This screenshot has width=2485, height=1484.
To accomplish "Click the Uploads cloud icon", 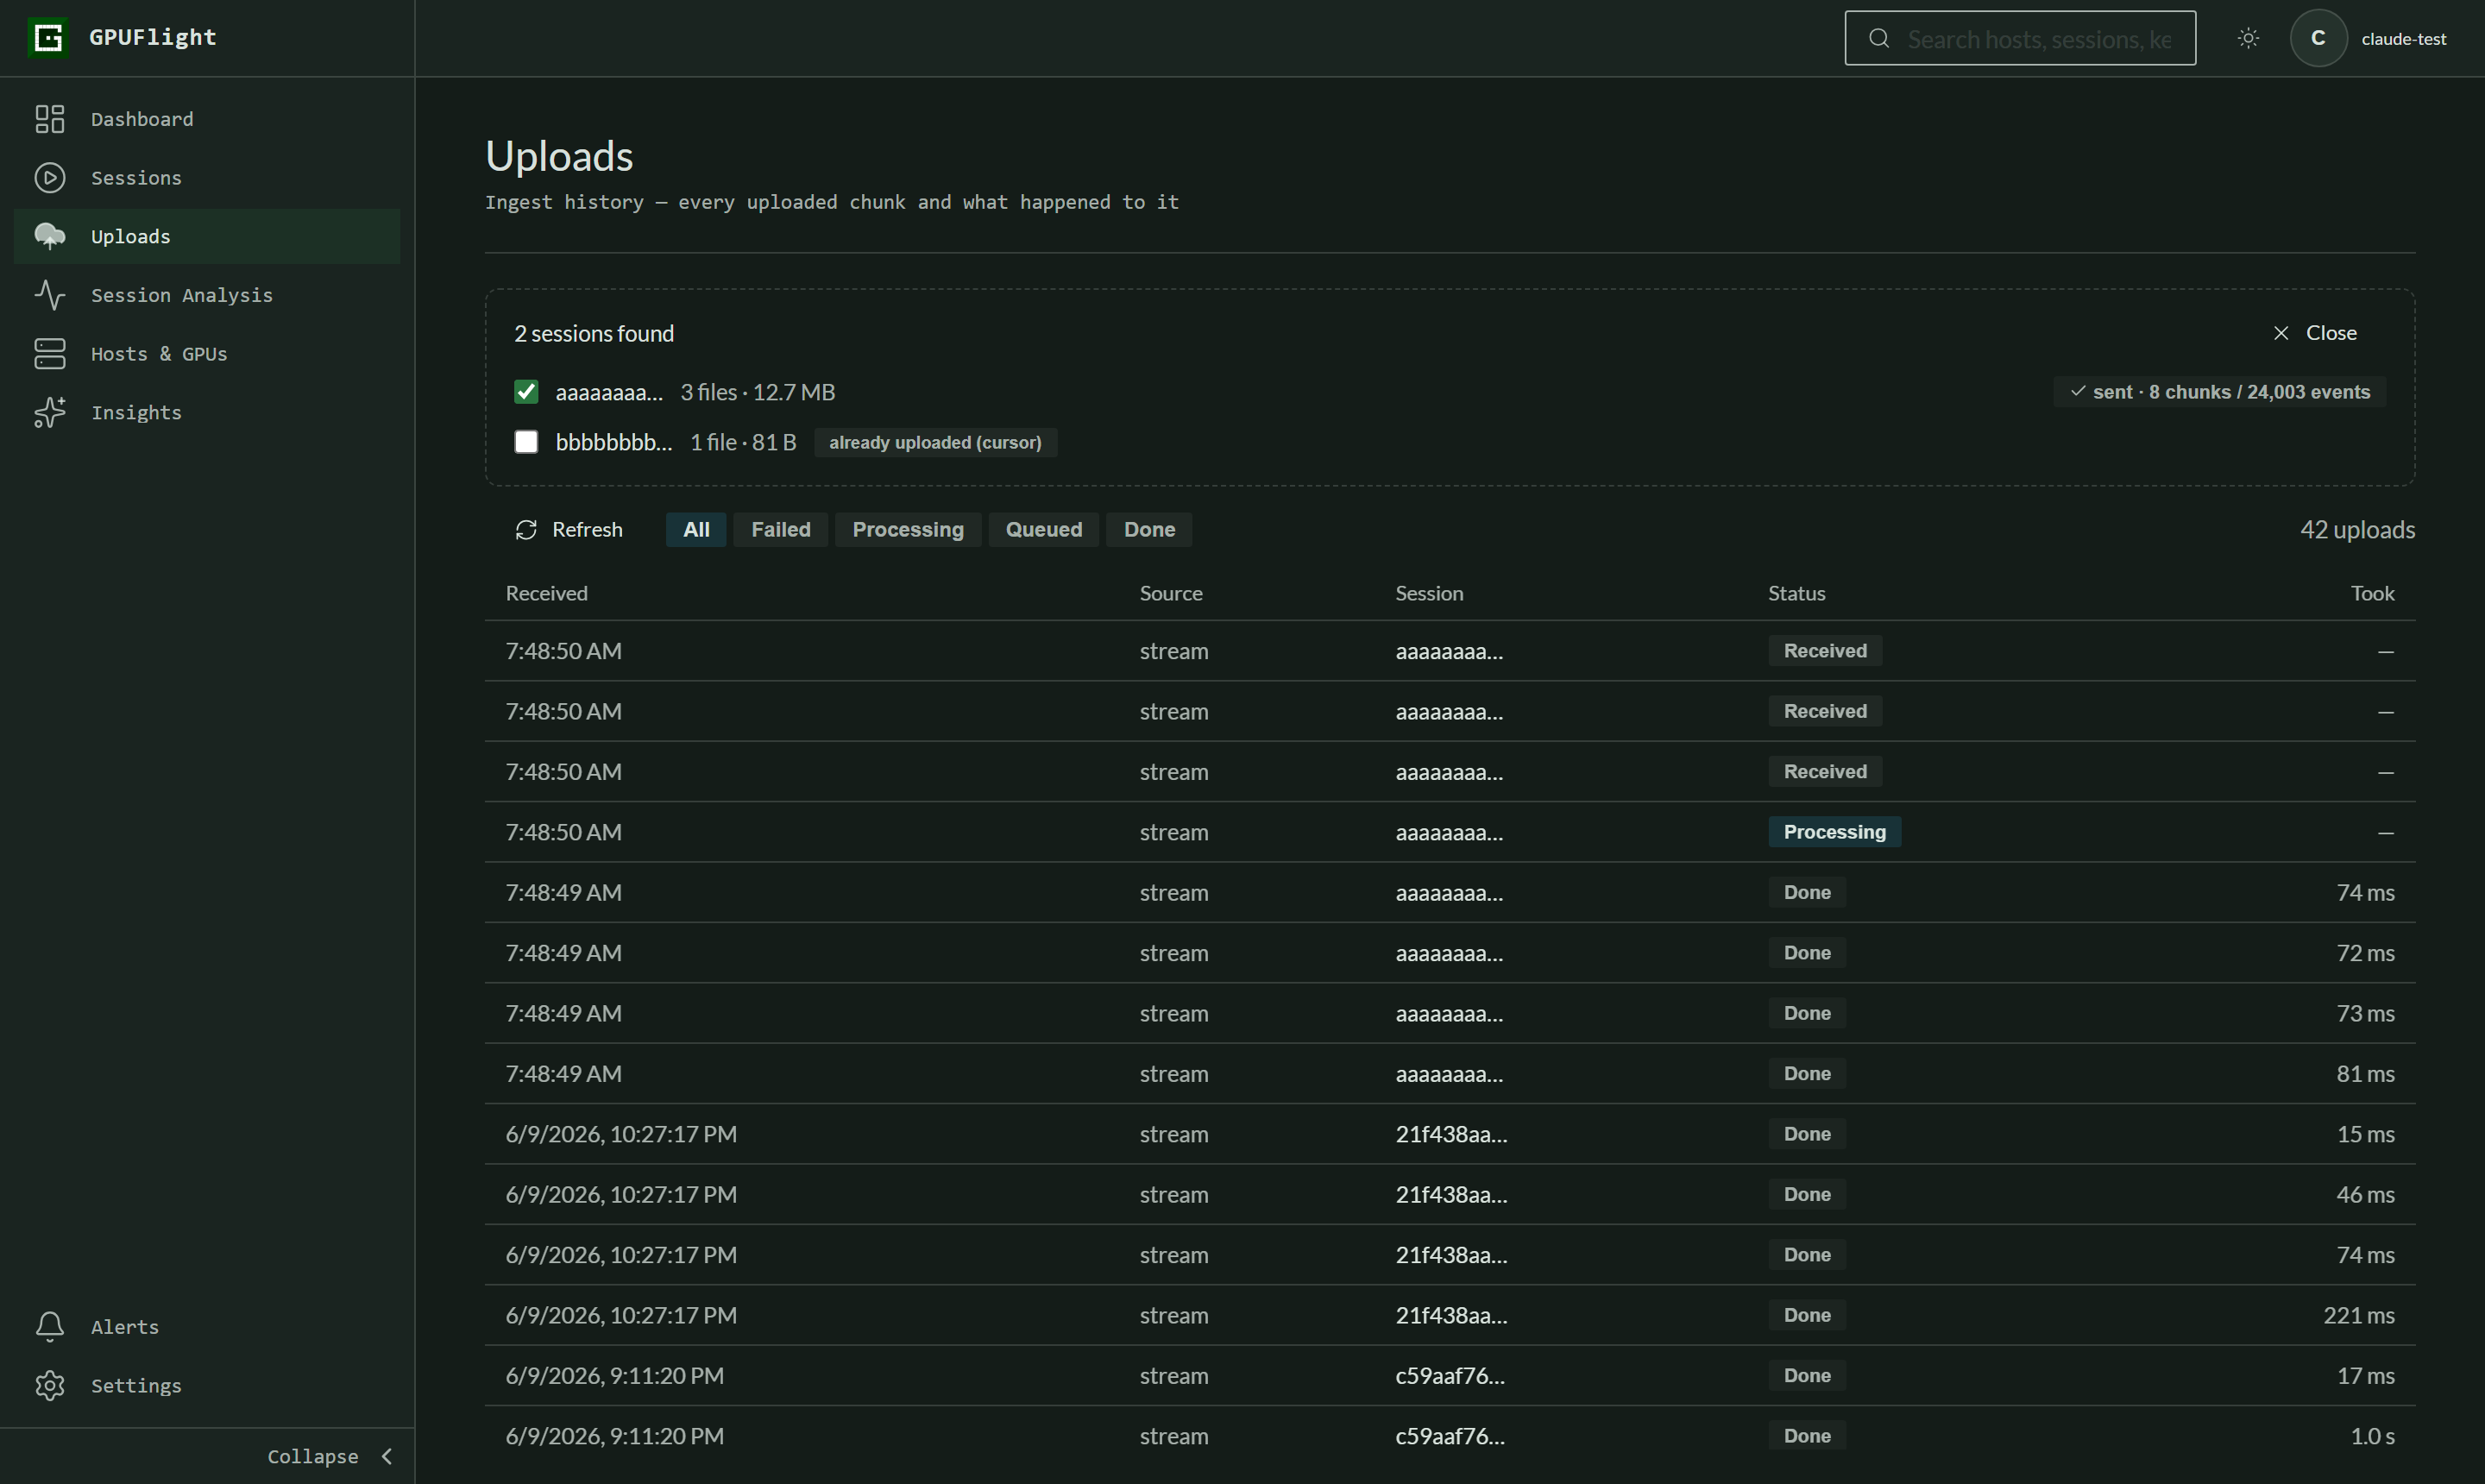I will 50,236.
